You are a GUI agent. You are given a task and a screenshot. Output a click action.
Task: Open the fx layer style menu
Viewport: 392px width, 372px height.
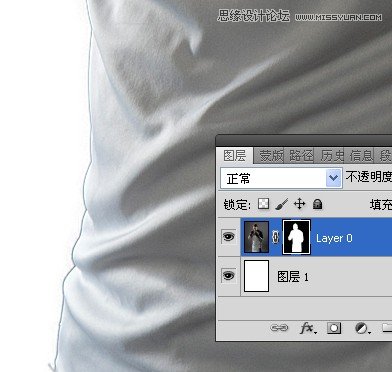tap(308, 328)
